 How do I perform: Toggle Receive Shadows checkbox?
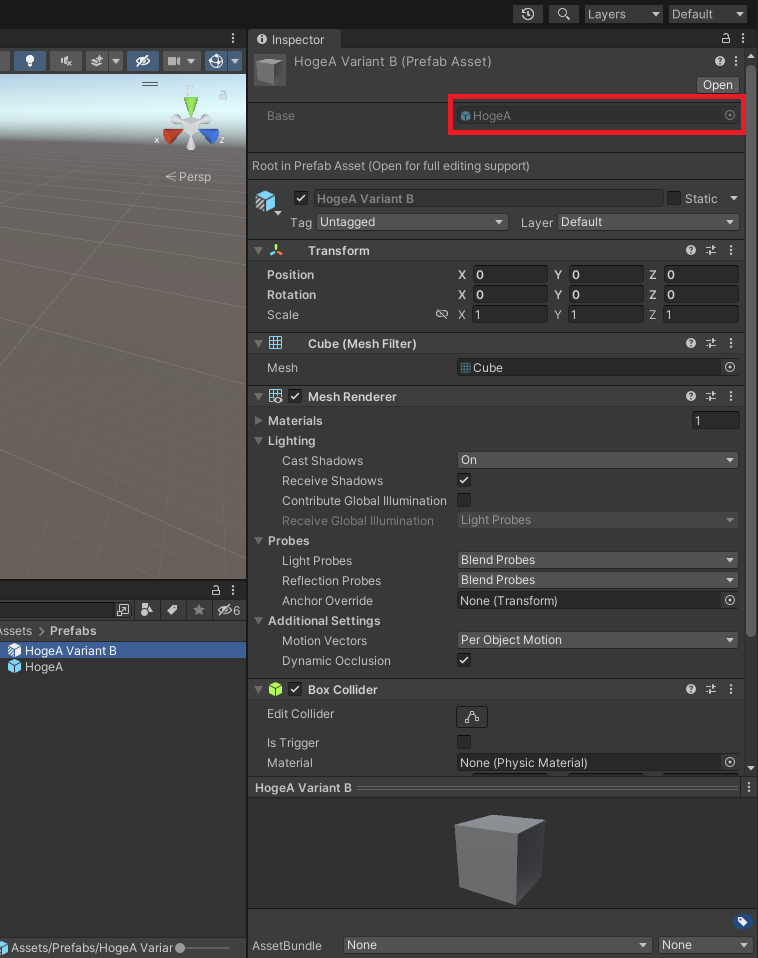coord(464,480)
